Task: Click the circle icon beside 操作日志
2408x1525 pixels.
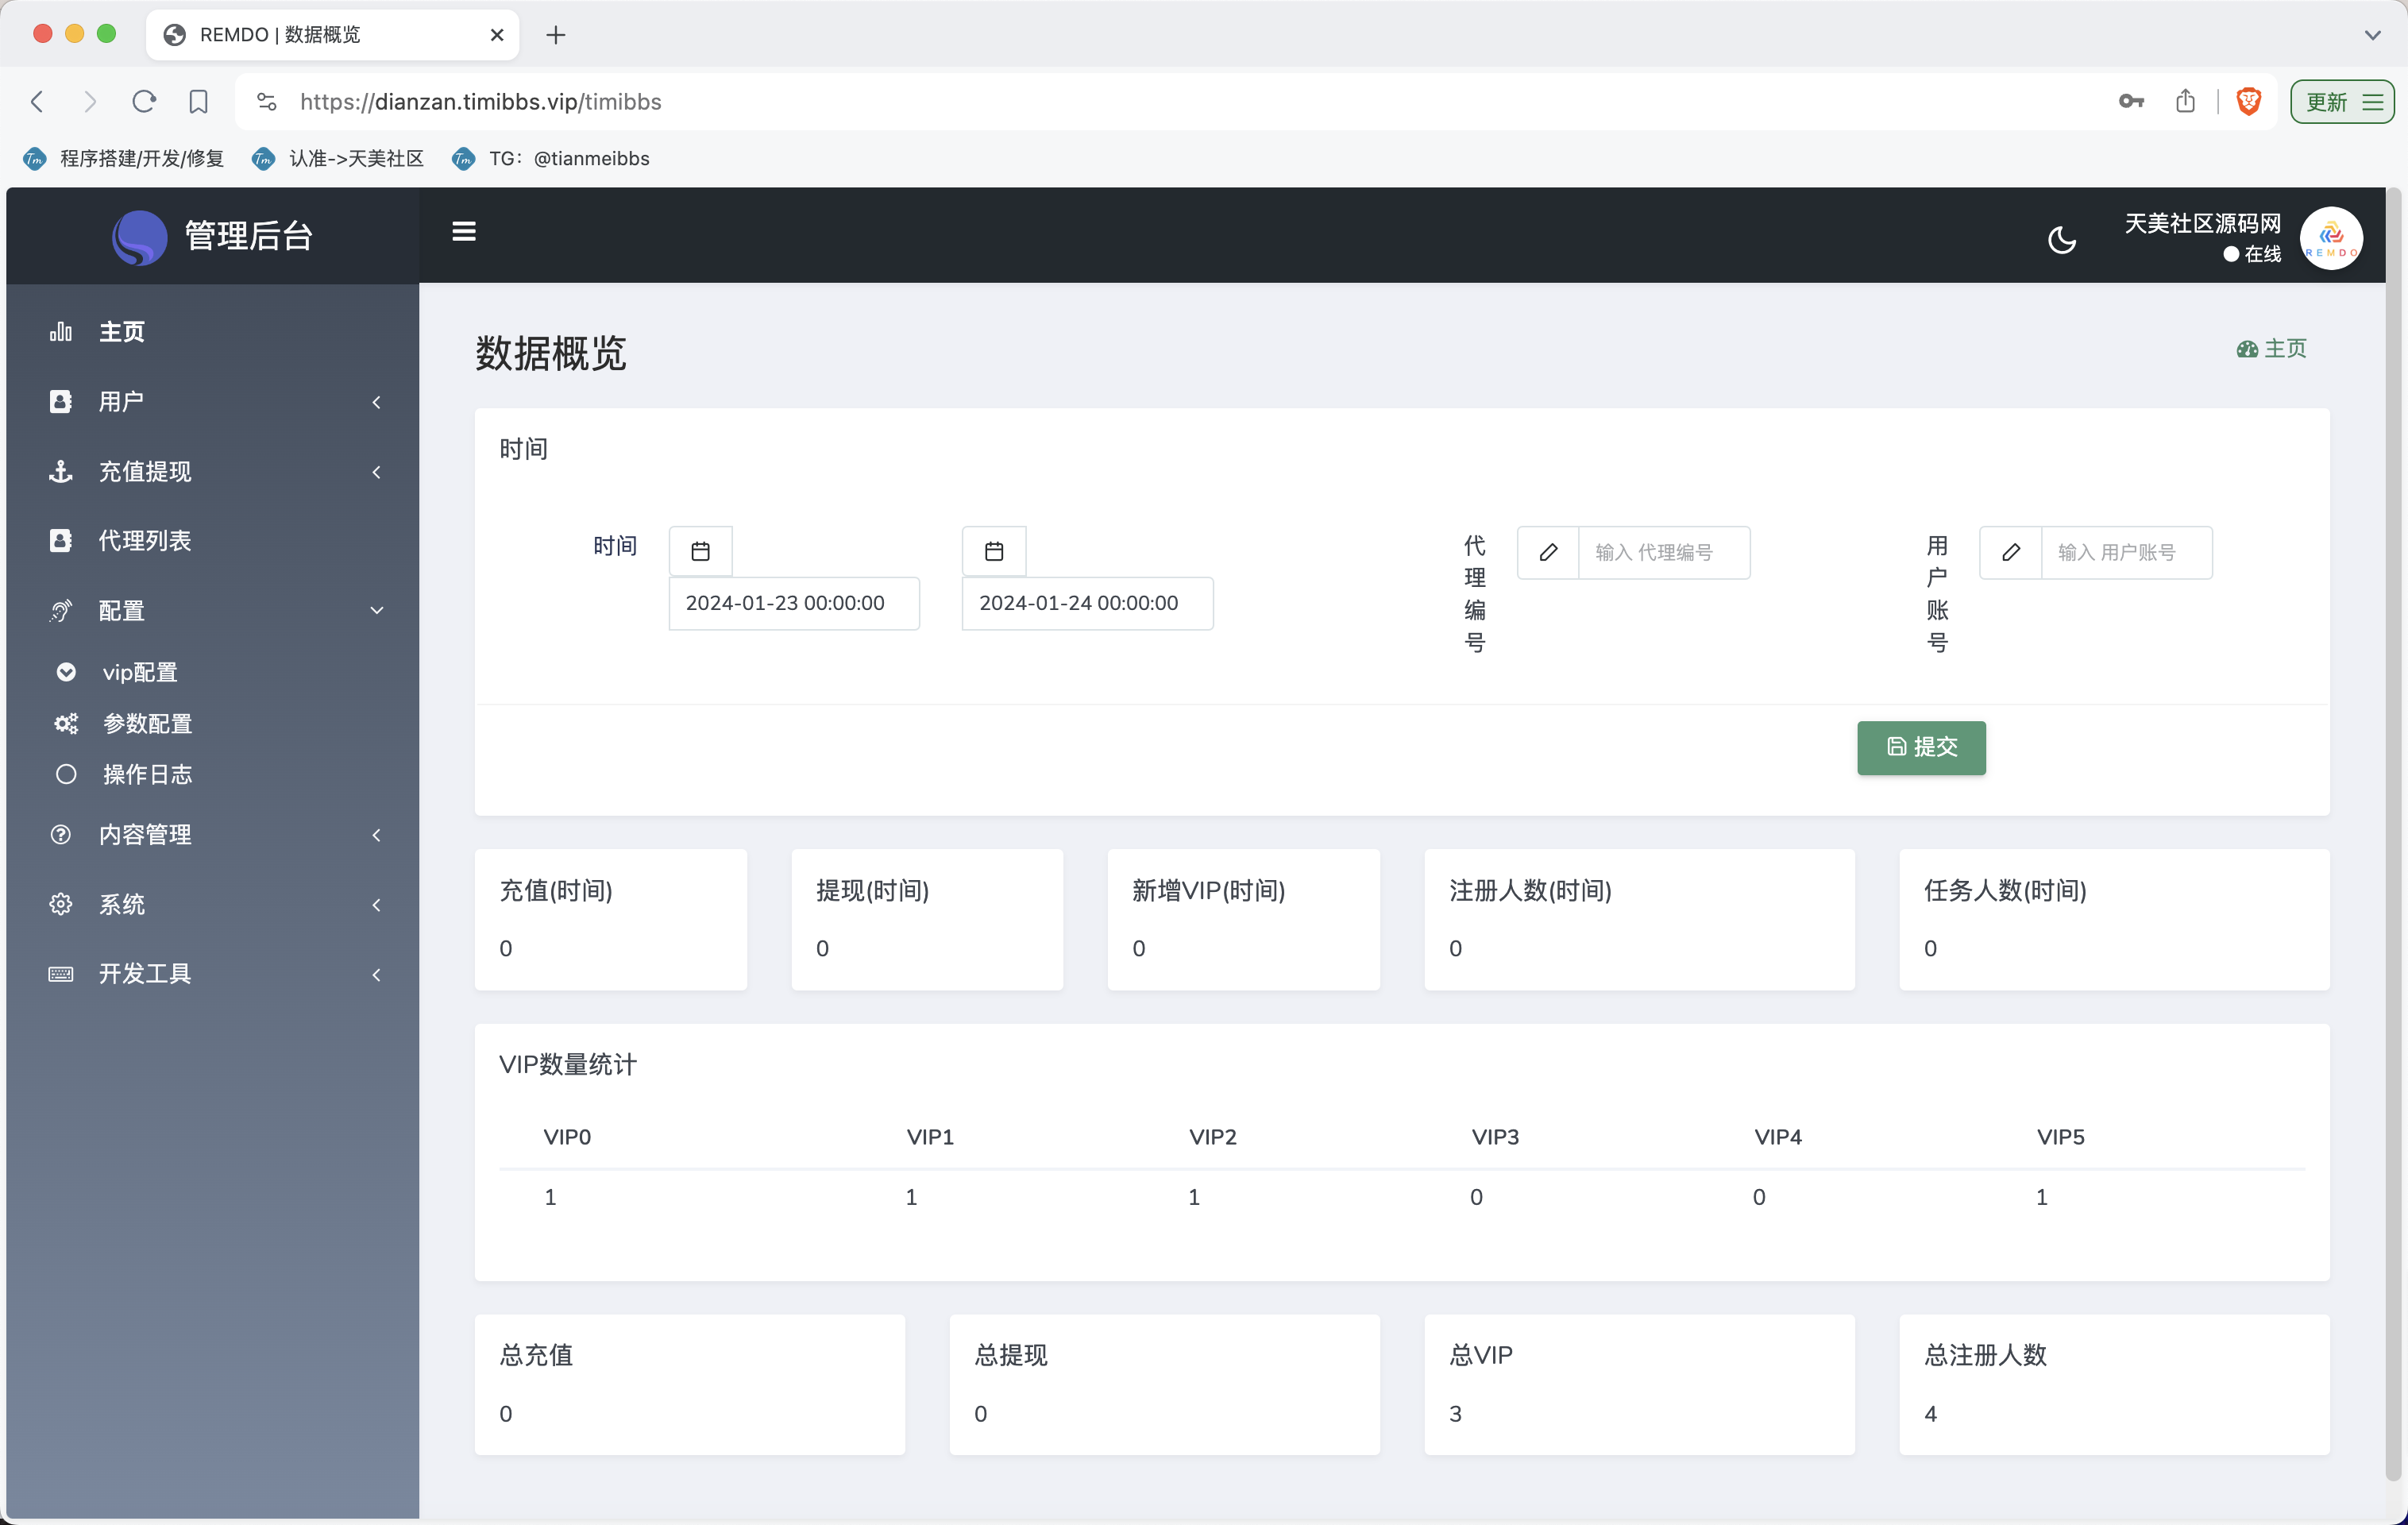Action: click(x=66, y=774)
